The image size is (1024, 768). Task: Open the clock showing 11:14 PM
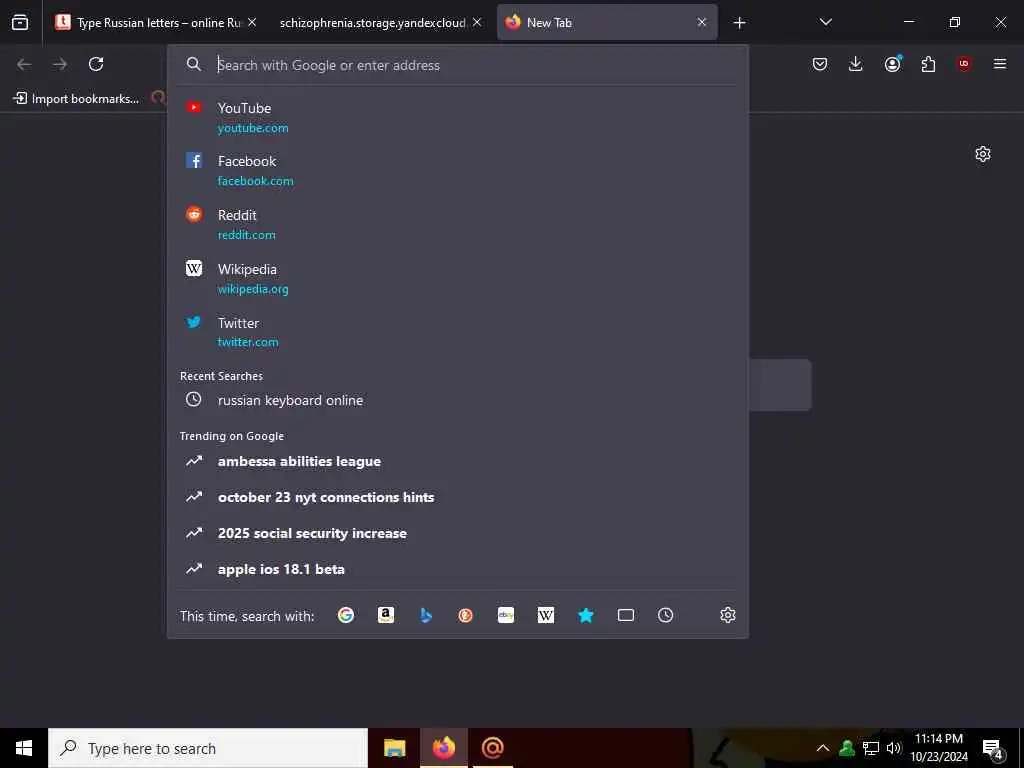(x=939, y=748)
